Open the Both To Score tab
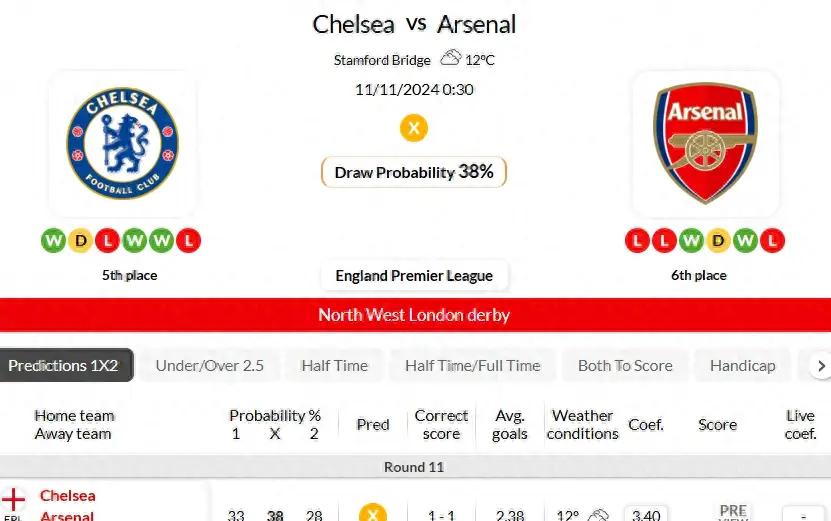This screenshot has width=831, height=521. (x=625, y=366)
